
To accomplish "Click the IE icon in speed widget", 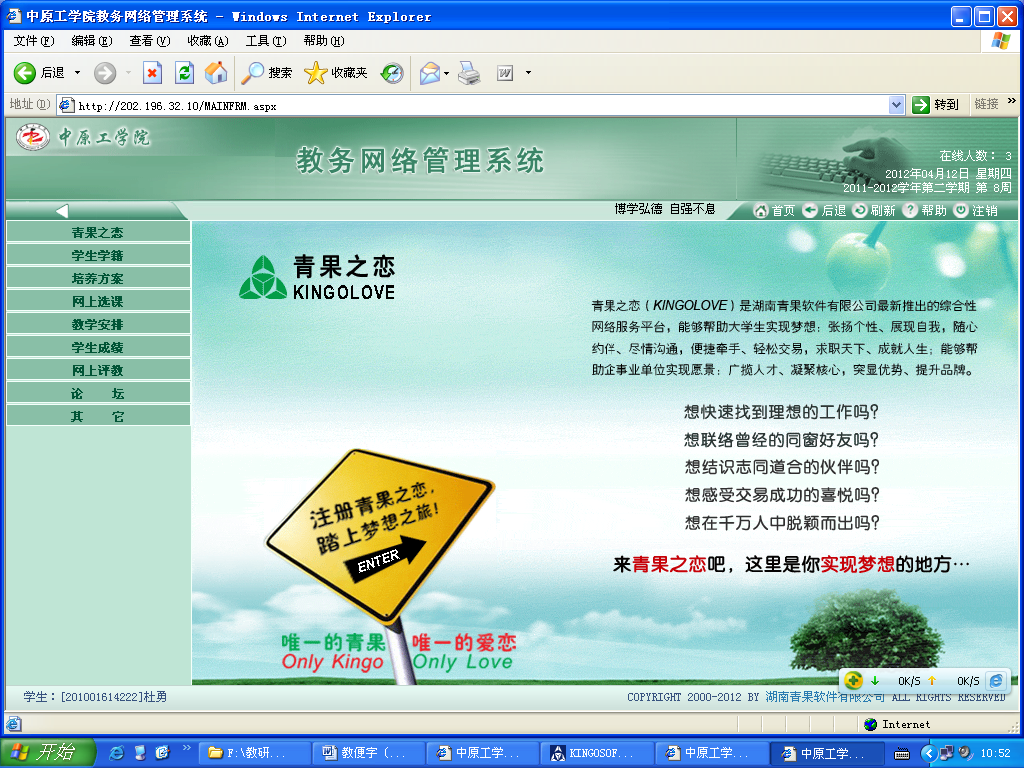I will [x=996, y=680].
